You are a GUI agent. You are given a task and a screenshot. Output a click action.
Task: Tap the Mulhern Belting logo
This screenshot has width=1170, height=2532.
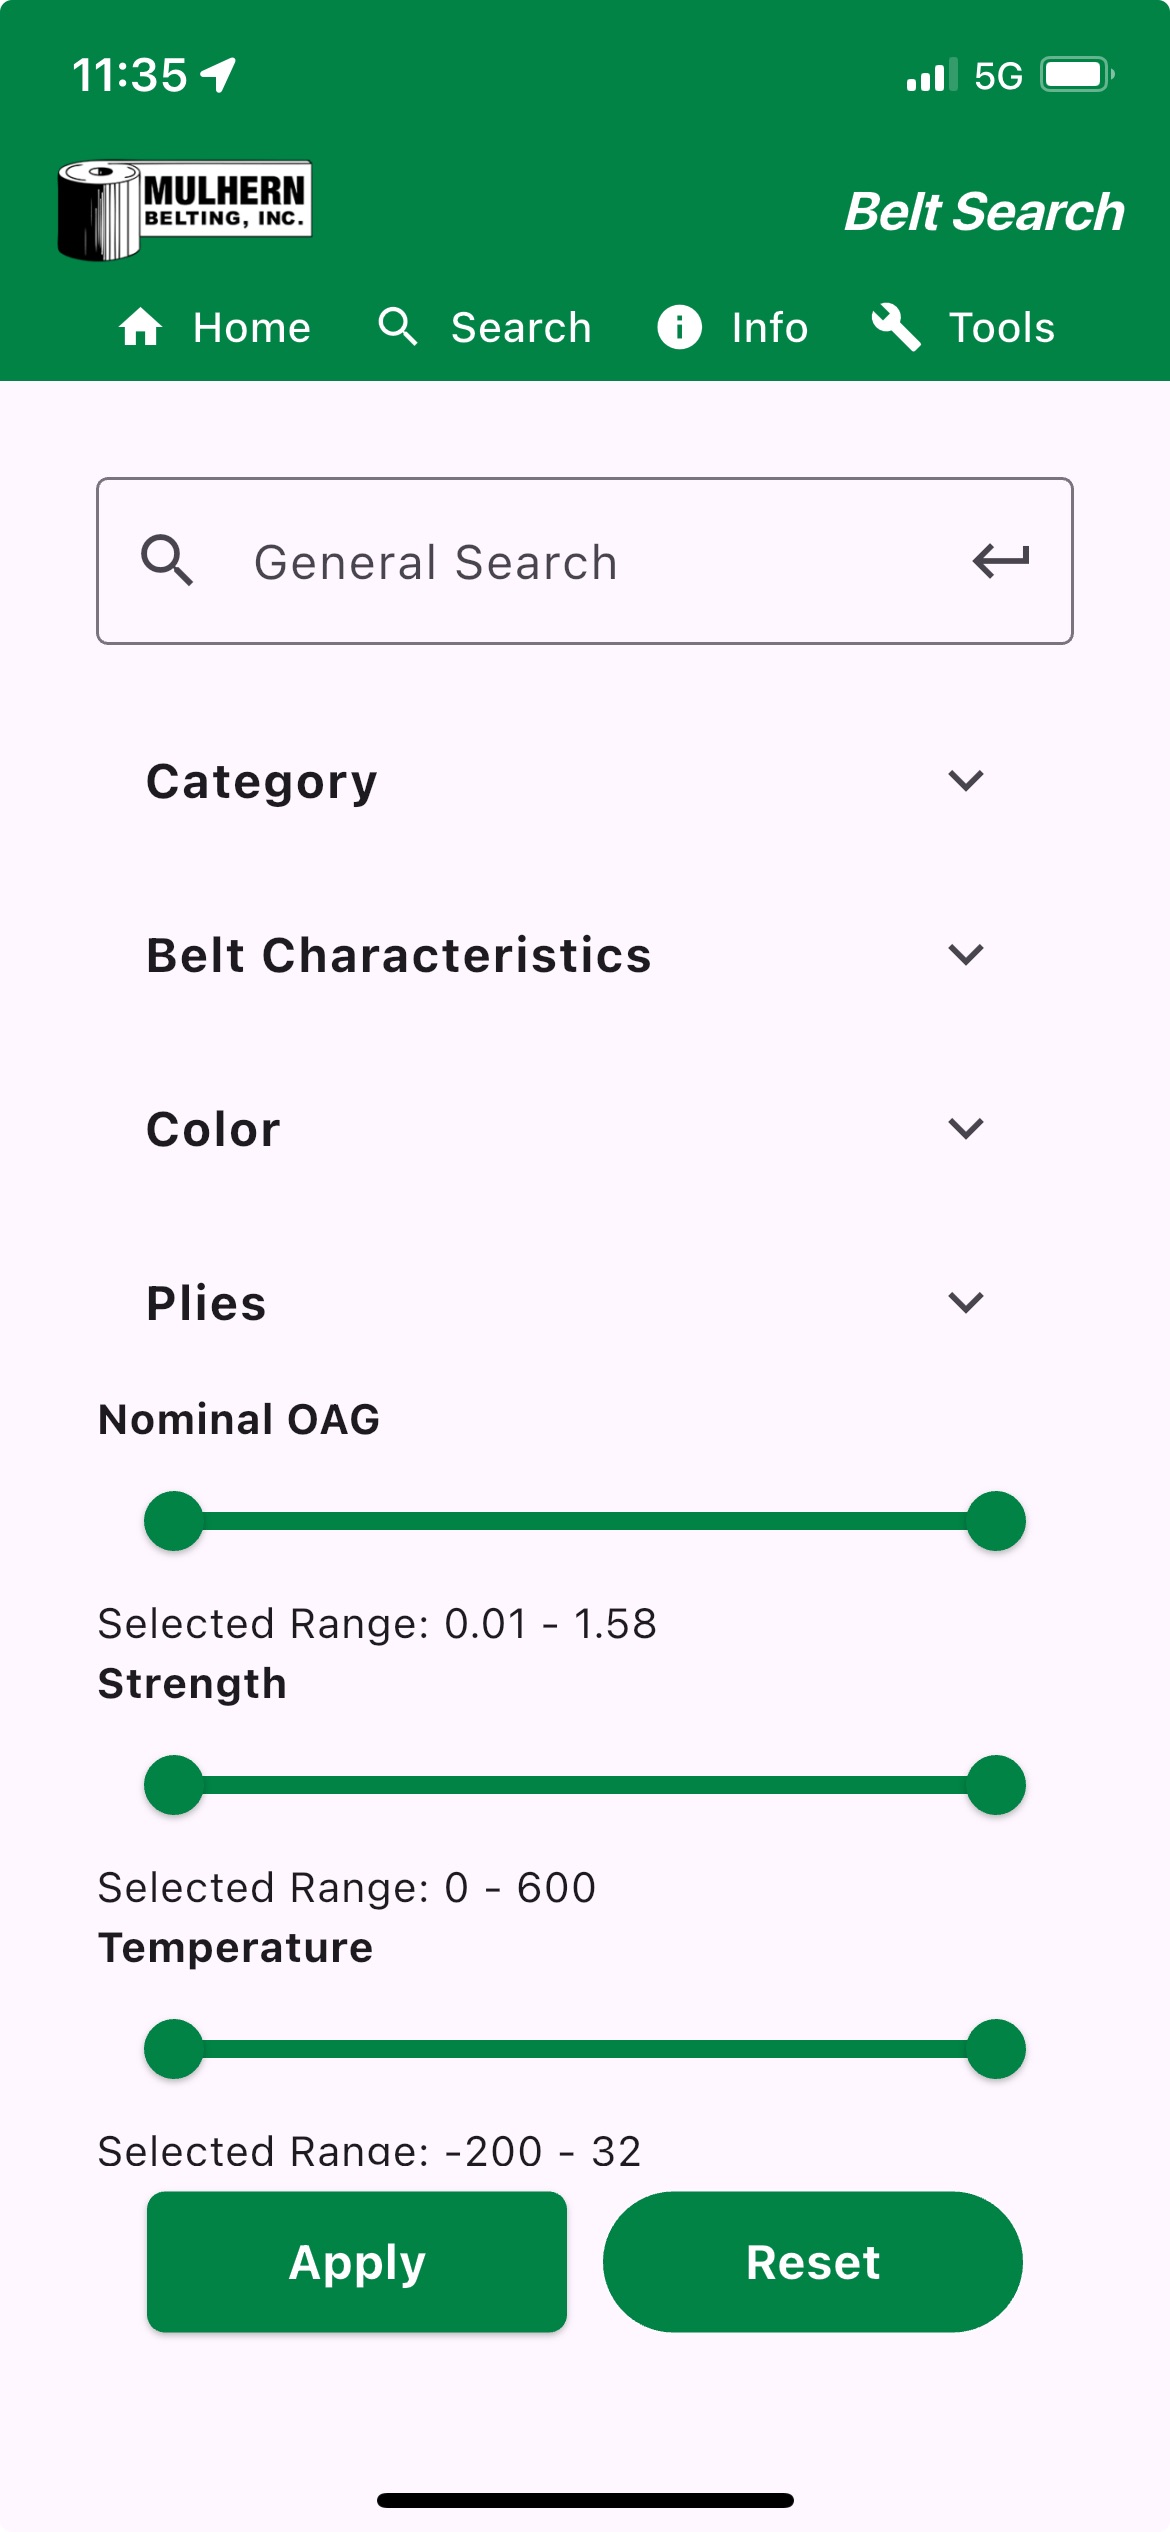(x=185, y=209)
